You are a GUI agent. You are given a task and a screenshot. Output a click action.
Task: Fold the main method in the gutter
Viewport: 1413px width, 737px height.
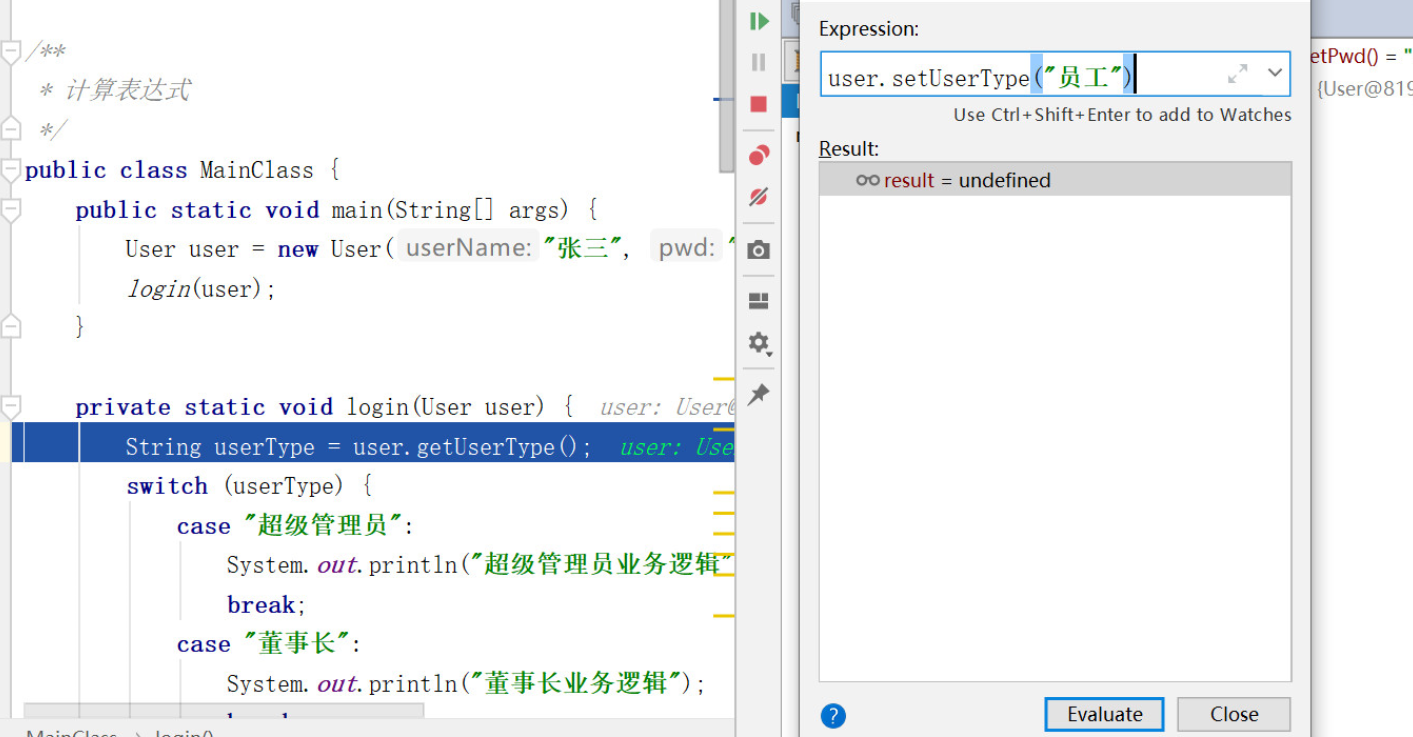pyautogui.click(x=10, y=210)
